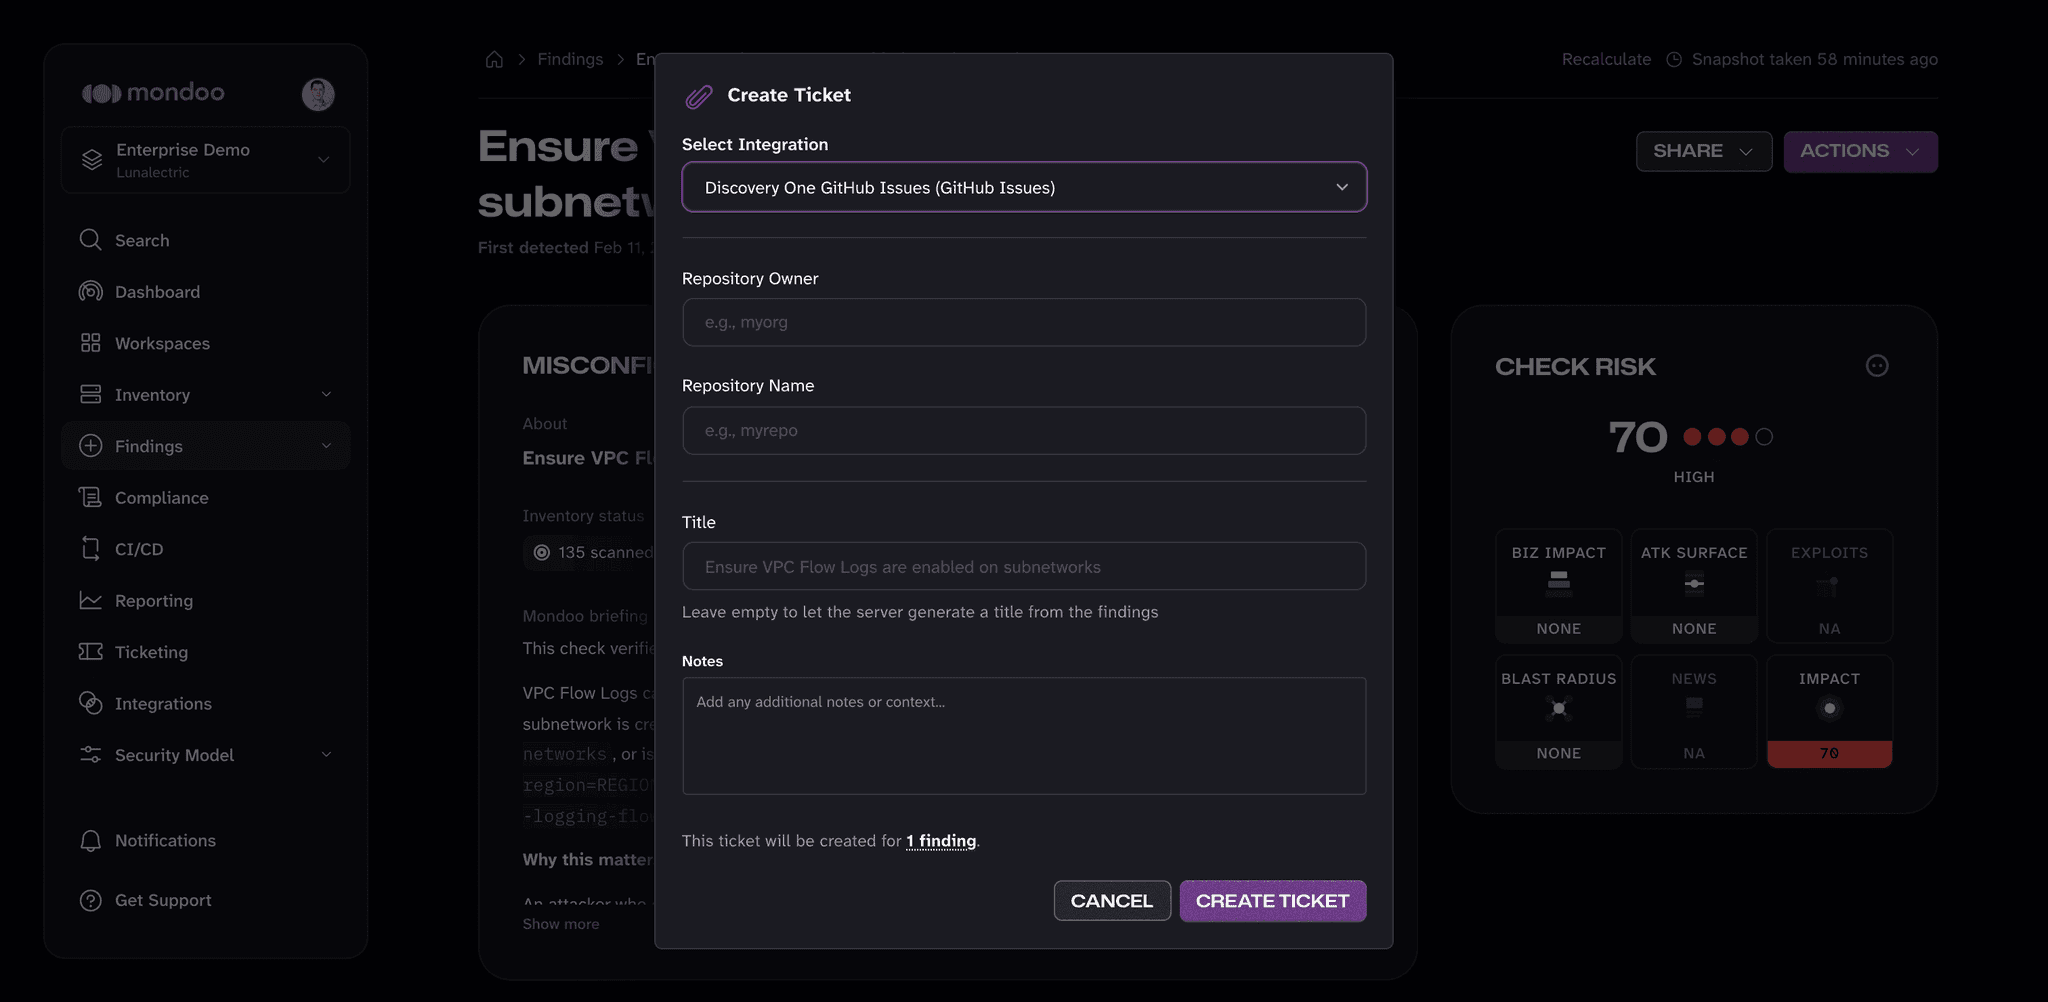
Task: Click the Mondoo logo in sidebar
Action: pyautogui.click(x=153, y=93)
